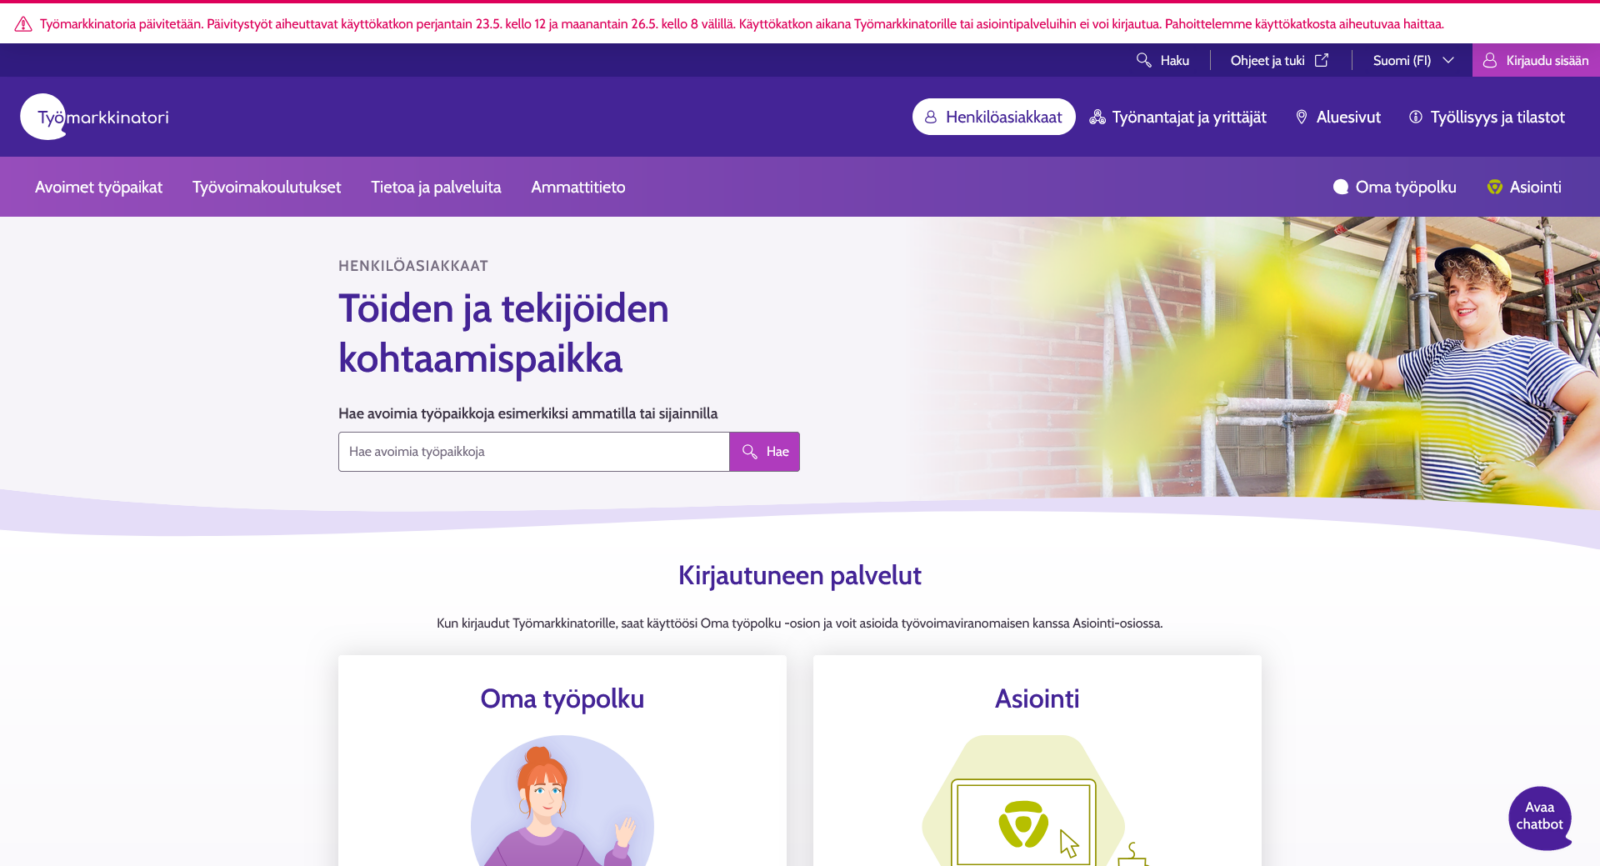Switch to Työnantajat ja yrittäjät
The width and height of the screenshot is (1600, 866).
[x=1178, y=117]
